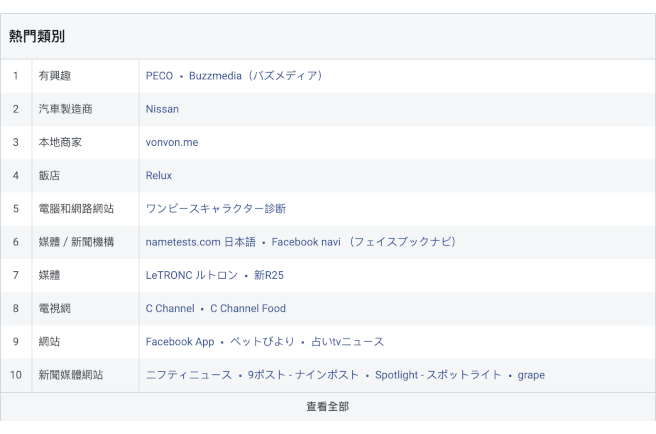Open C Channel Food link
This screenshot has height=434, width=656.
[248, 308]
